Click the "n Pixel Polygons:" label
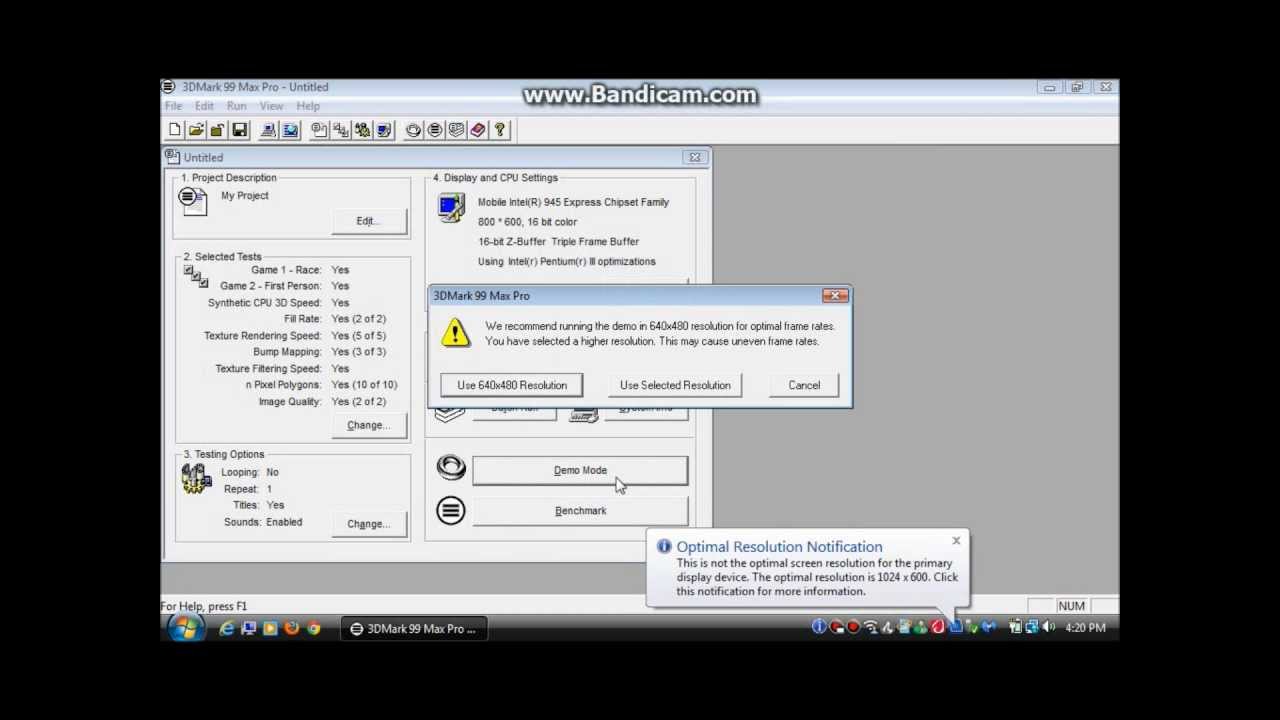 (x=284, y=385)
